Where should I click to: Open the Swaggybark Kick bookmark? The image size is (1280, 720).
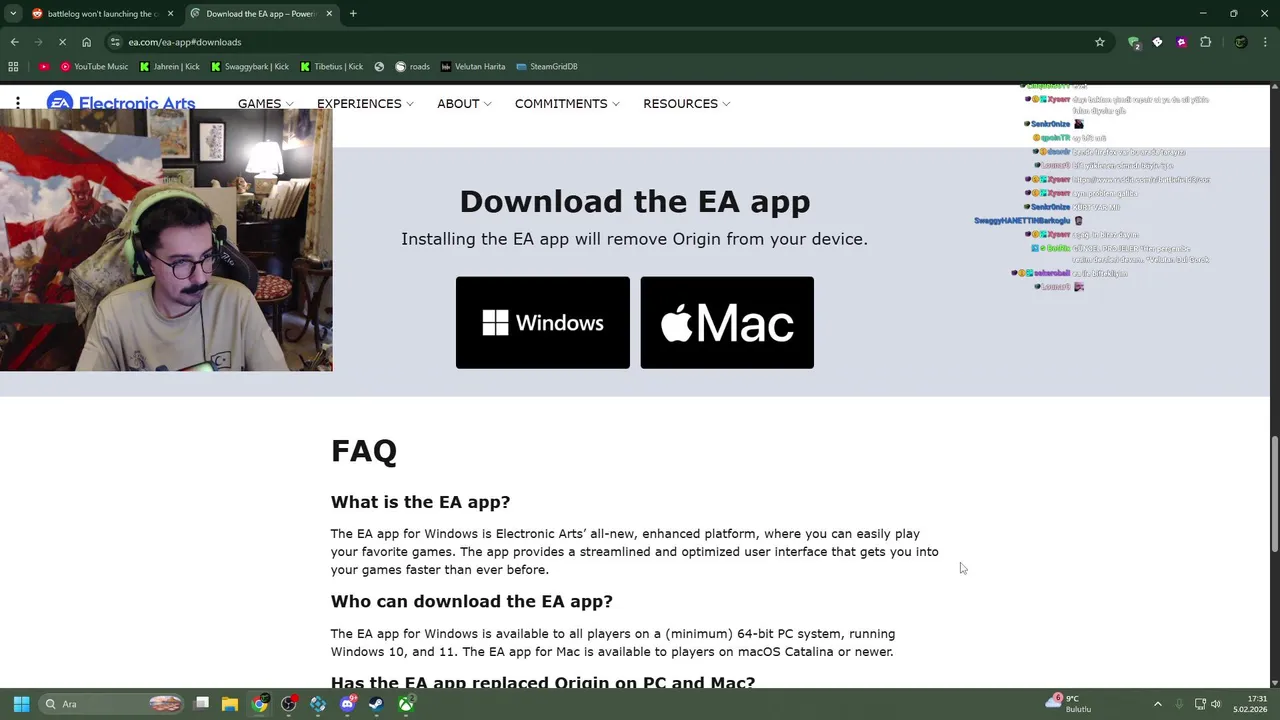point(250,67)
